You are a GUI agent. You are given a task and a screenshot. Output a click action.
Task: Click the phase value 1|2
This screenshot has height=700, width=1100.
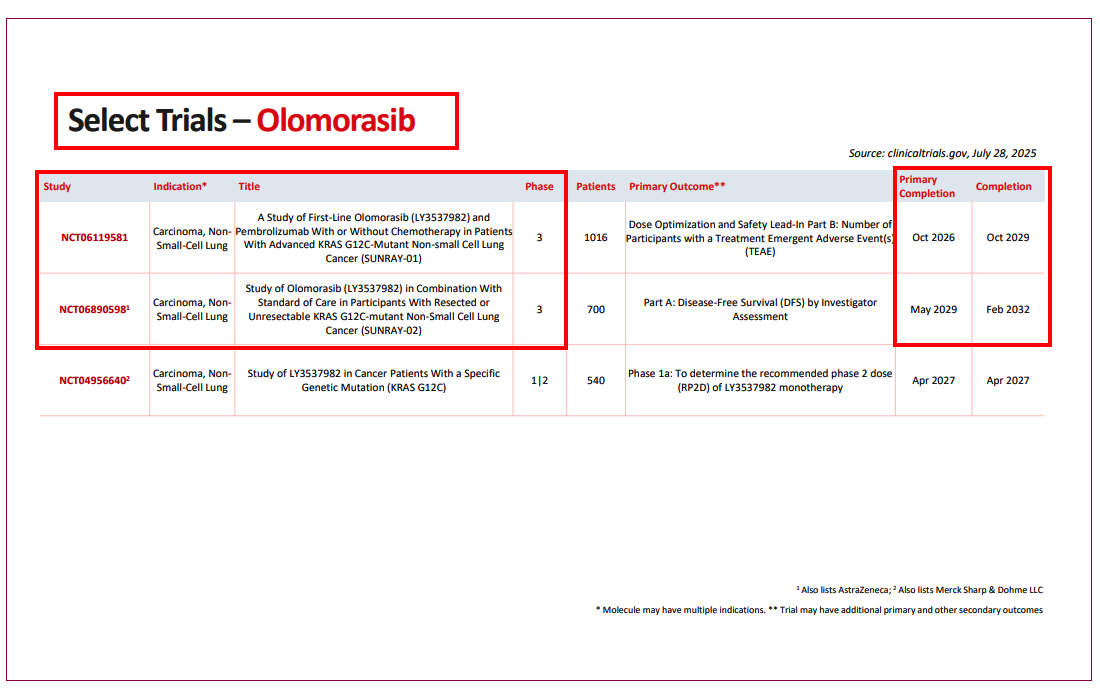click(539, 381)
